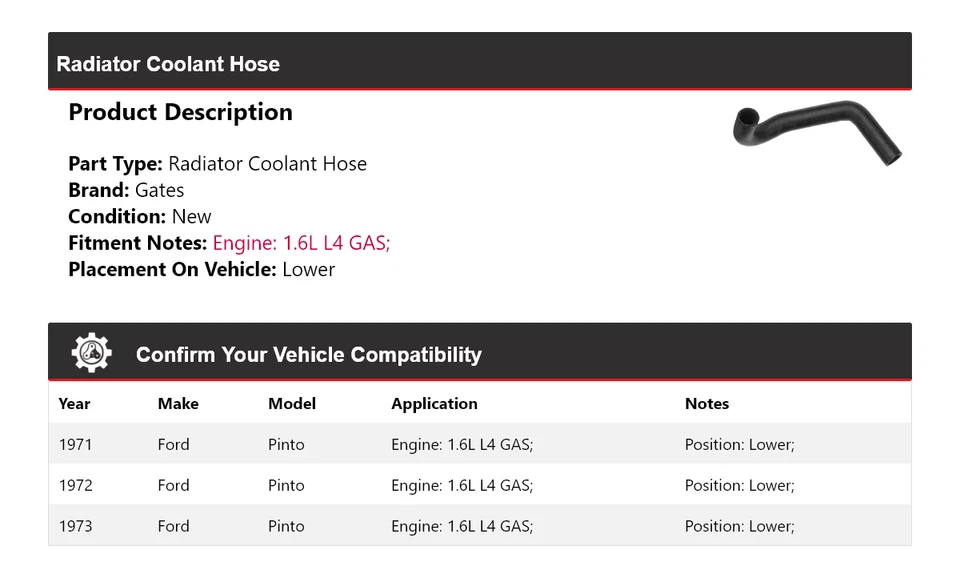Select the 1973 year cell

click(75, 526)
